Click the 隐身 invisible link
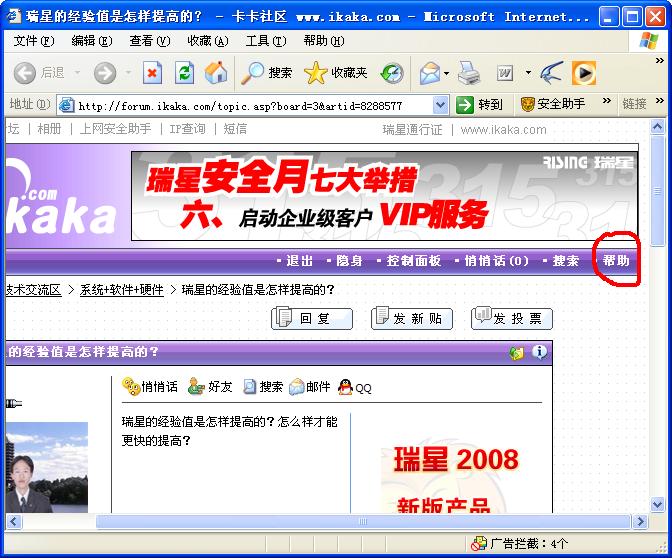This screenshot has width=672, height=558. (349, 261)
